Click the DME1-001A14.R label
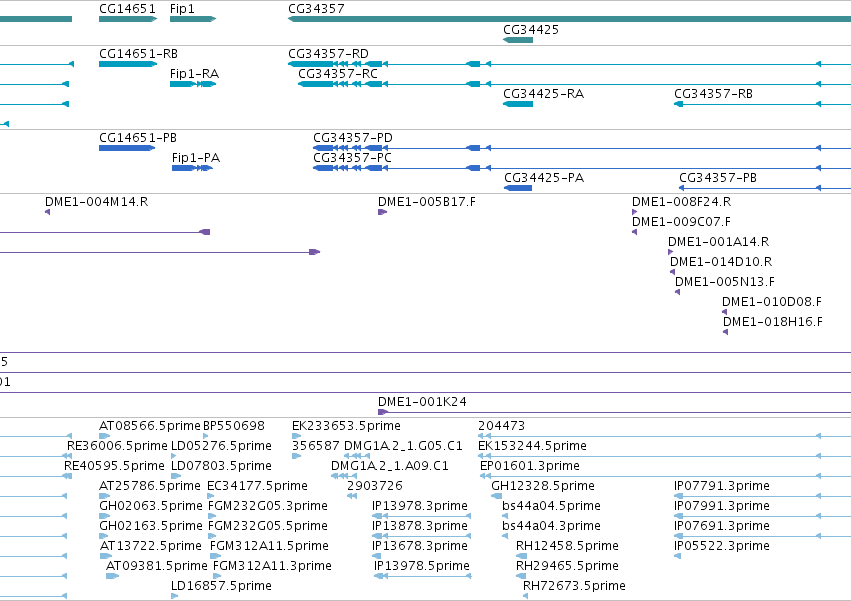Image resolution: width=851 pixels, height=601 pixels. (x=718, y=242)
